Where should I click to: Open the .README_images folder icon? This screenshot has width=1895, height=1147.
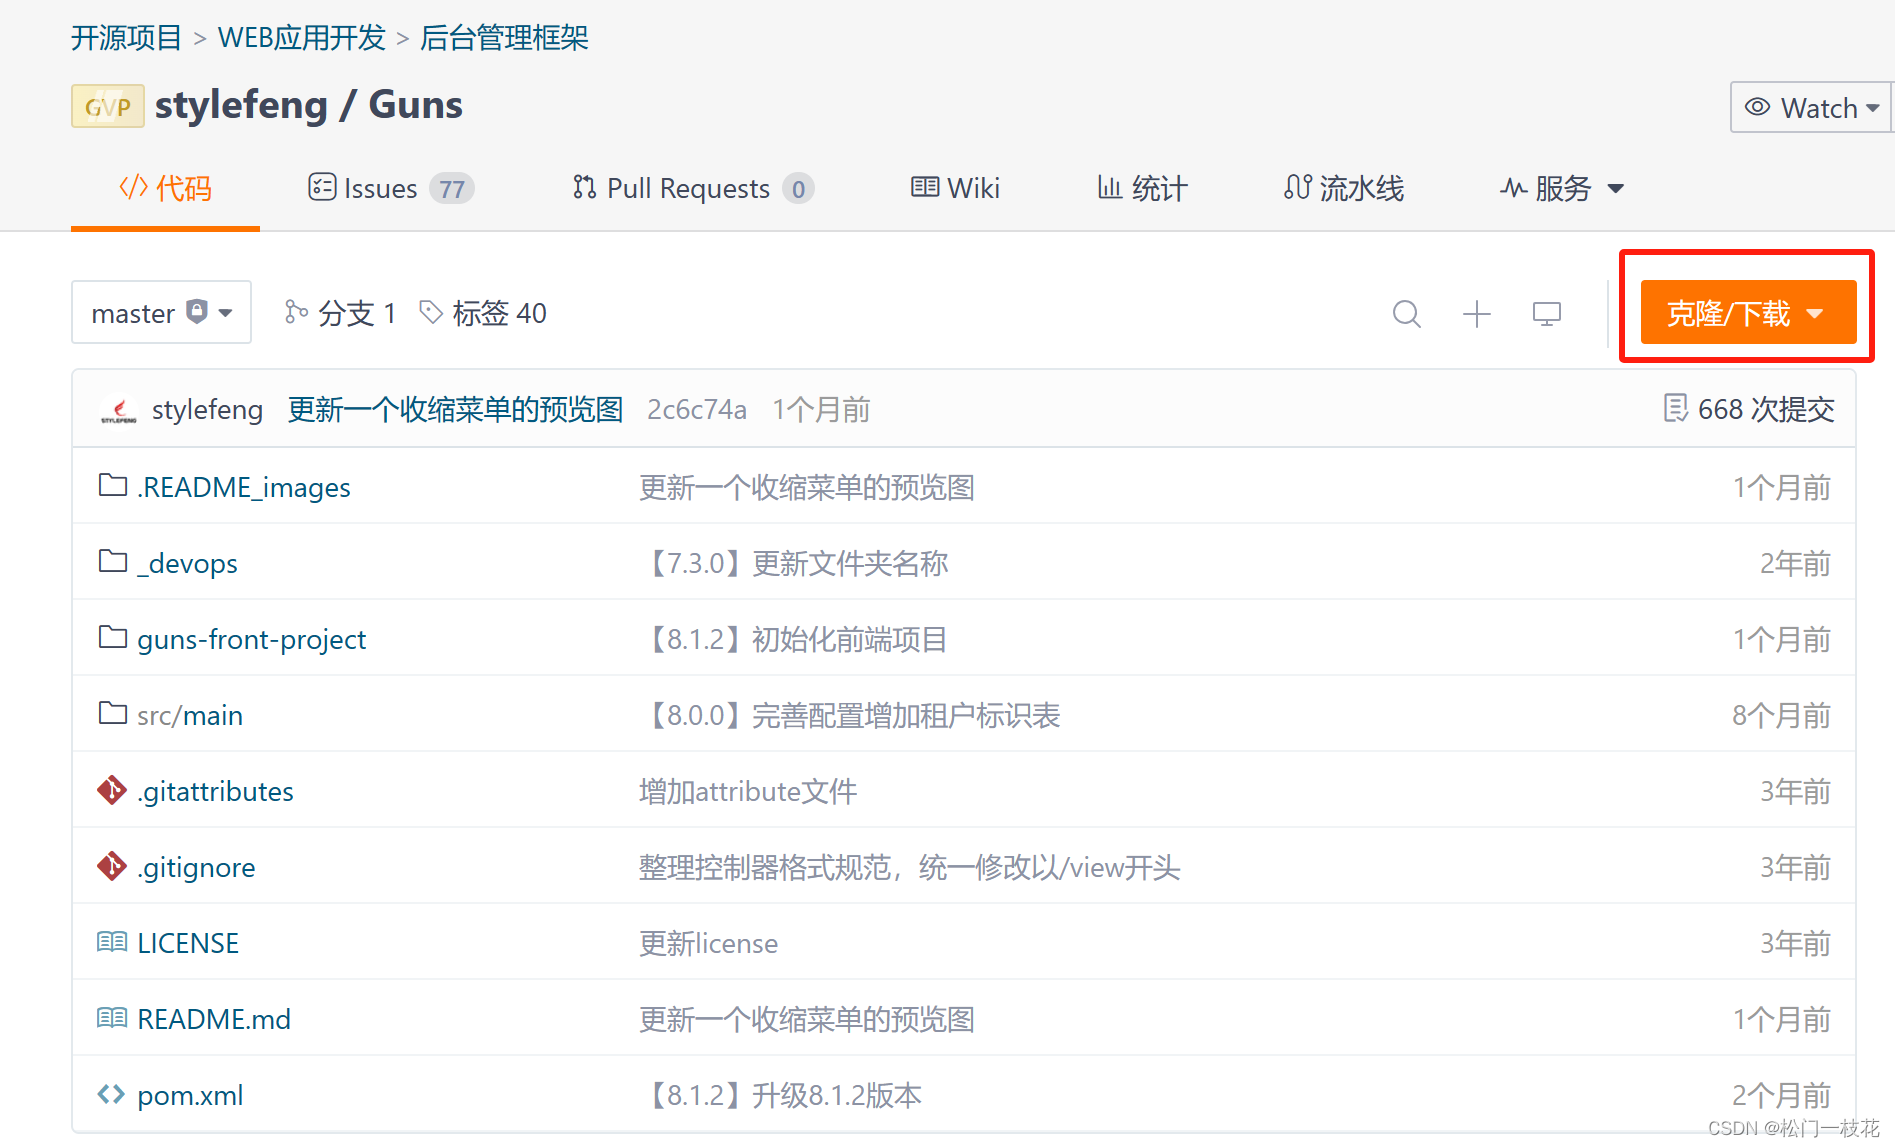click(112, 485)
